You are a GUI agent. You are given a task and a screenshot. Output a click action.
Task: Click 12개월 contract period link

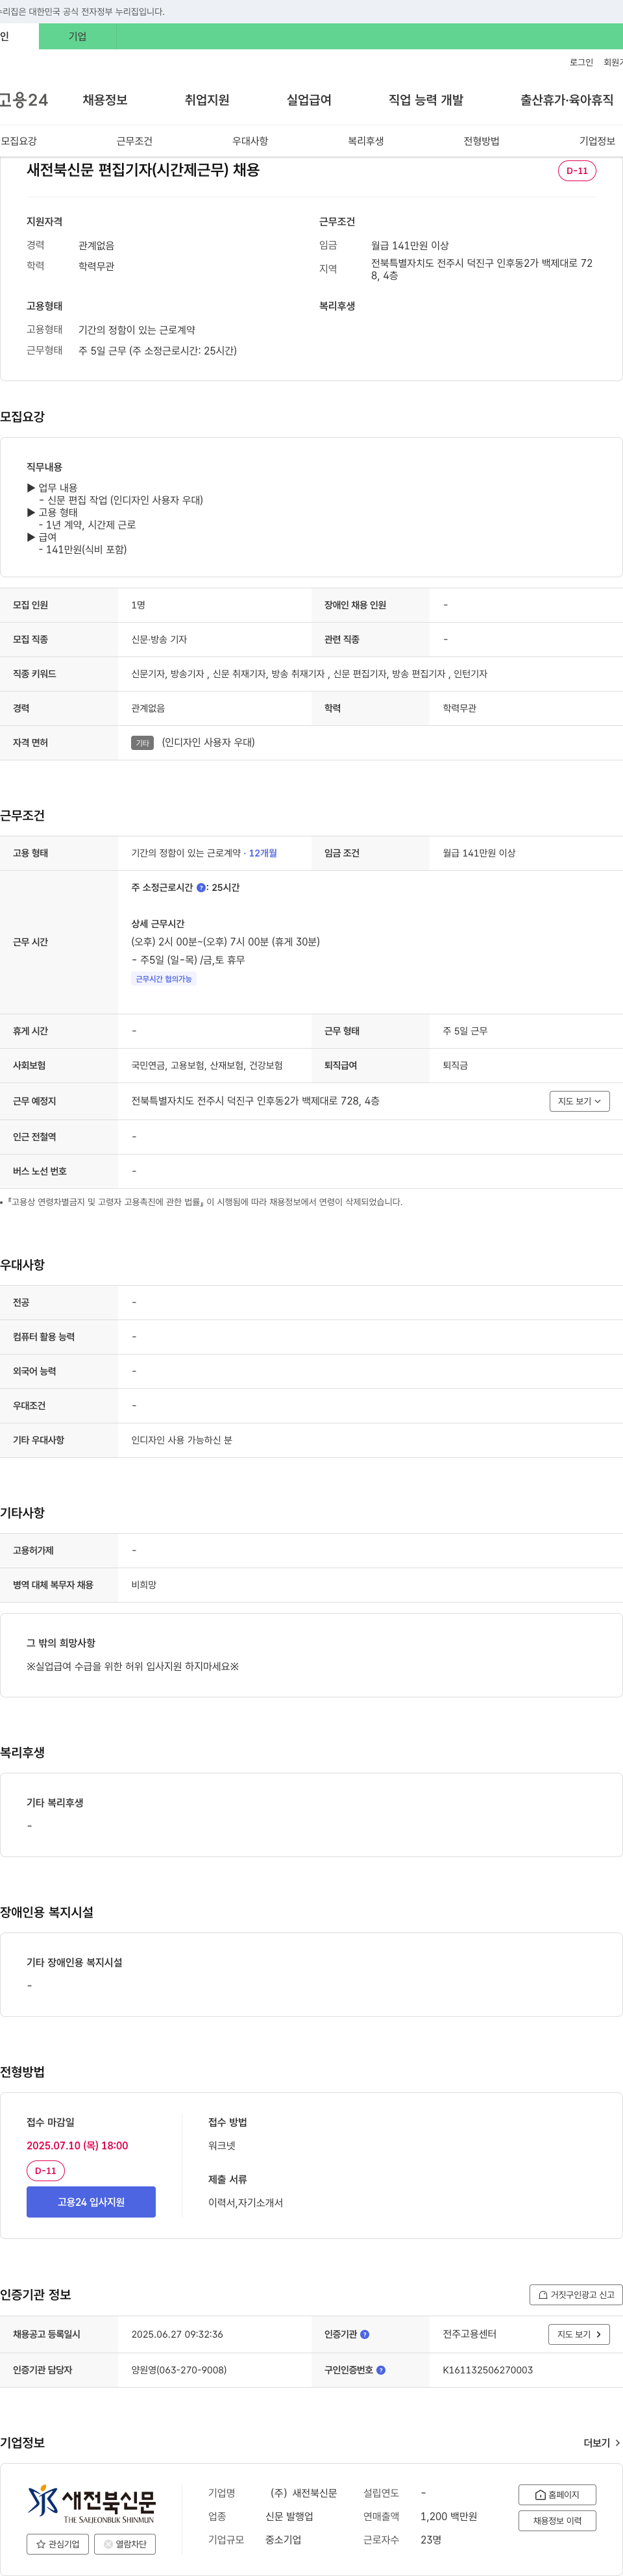pos(263,853)
